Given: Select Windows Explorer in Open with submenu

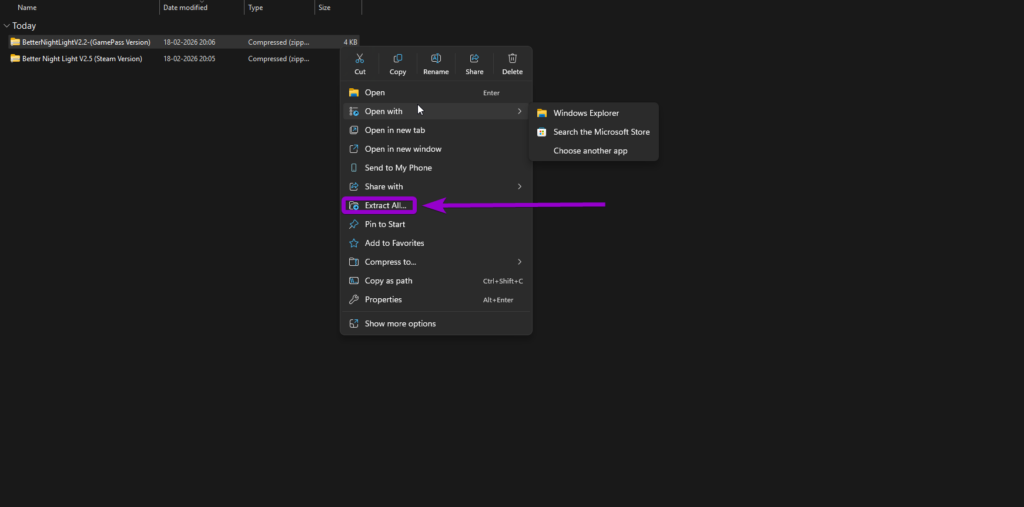Looking at the screenshot, I should tap(585, 113).
